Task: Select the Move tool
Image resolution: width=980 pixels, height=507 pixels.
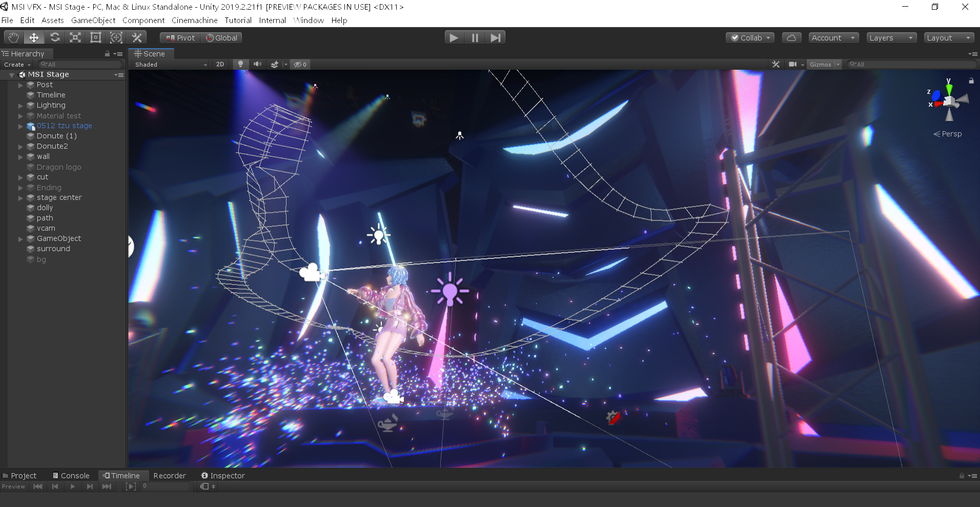Action: click(x=34, y=38)
